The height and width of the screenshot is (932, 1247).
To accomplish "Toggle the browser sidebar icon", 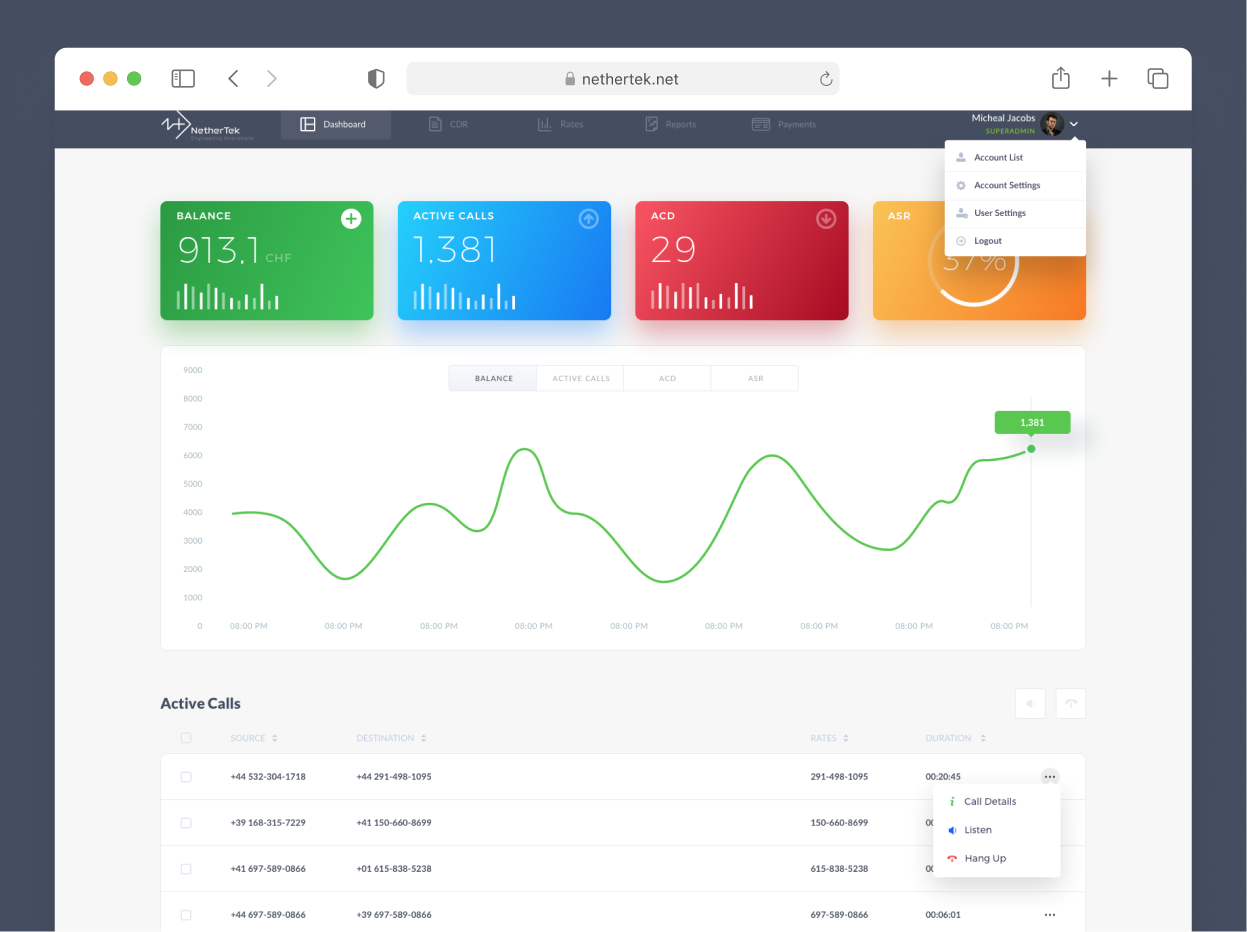I will 183,79.
